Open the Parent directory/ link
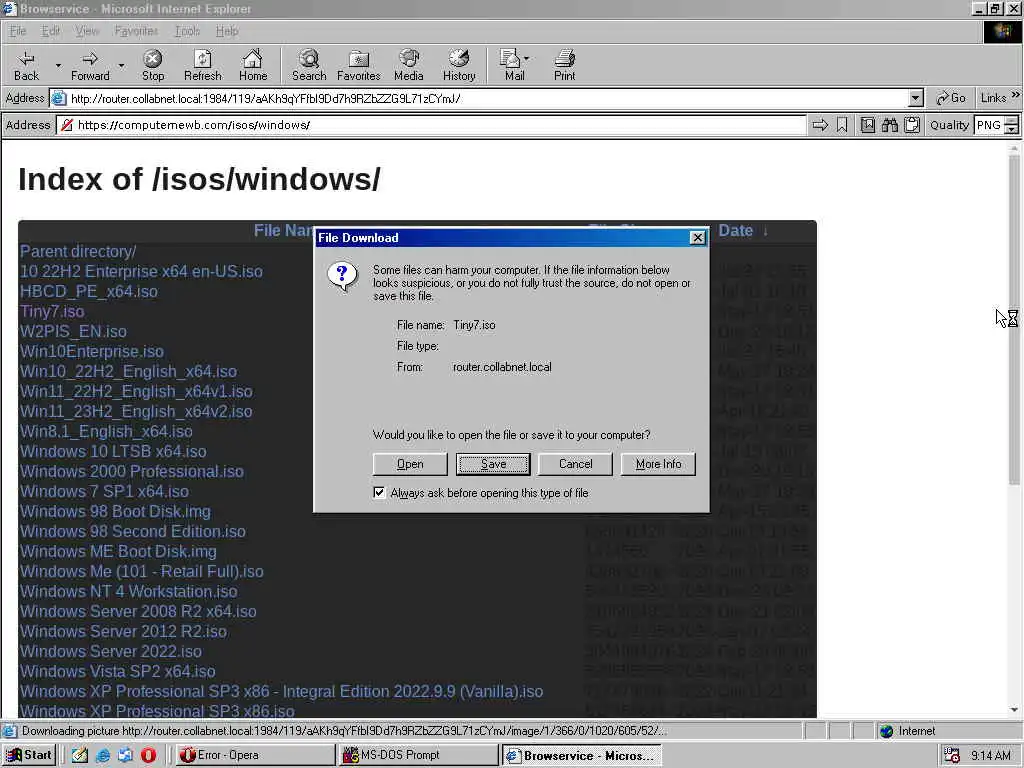Viewport: 1024px width, 768px height. [x=78, y=251]
